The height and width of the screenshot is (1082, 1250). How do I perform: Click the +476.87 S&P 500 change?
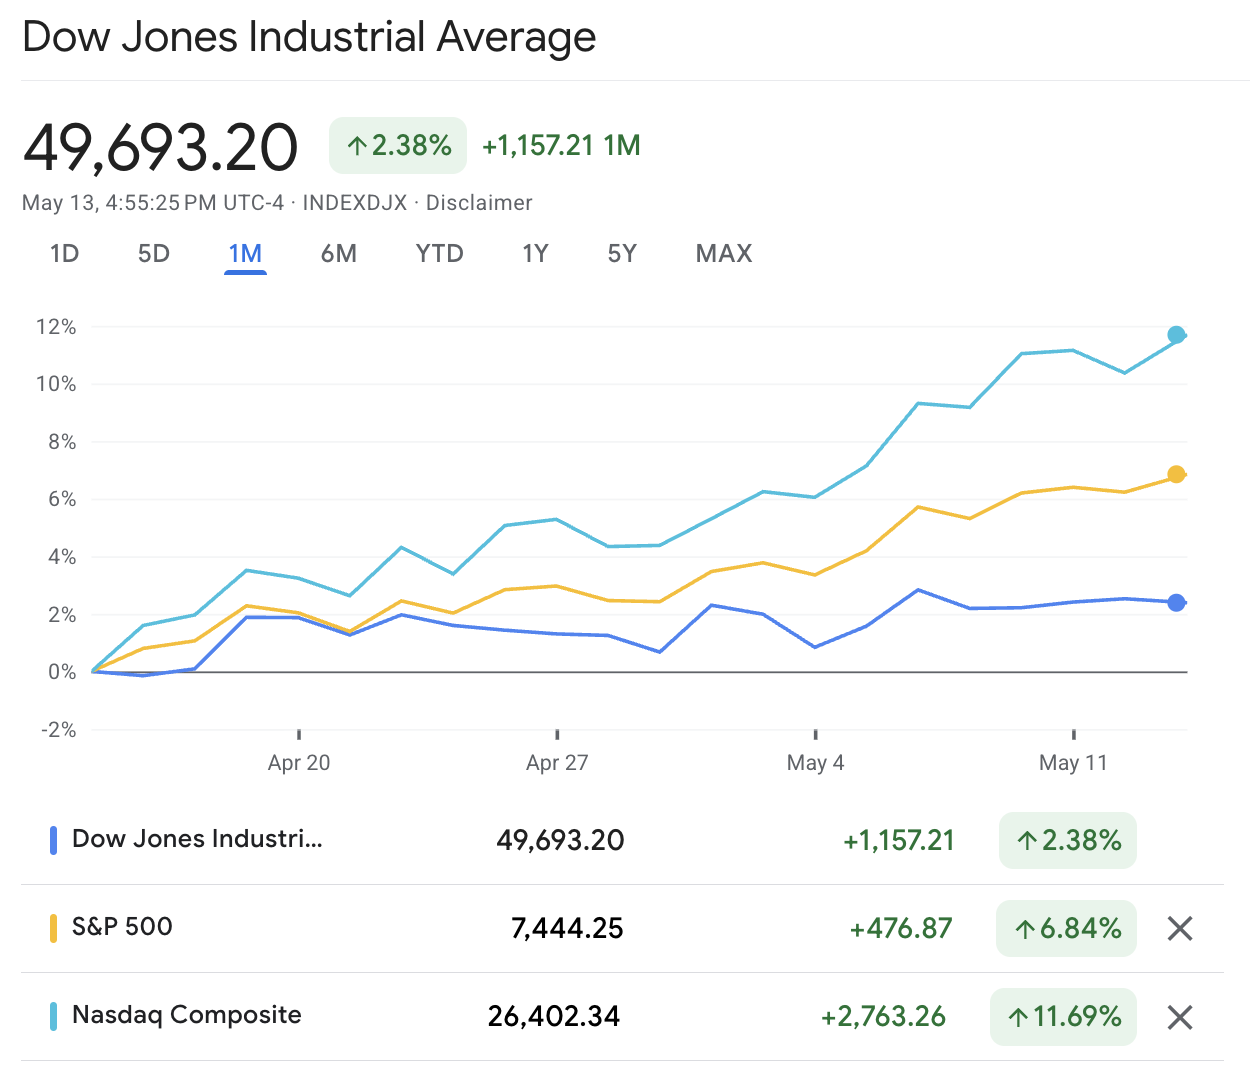click(901, 928)
